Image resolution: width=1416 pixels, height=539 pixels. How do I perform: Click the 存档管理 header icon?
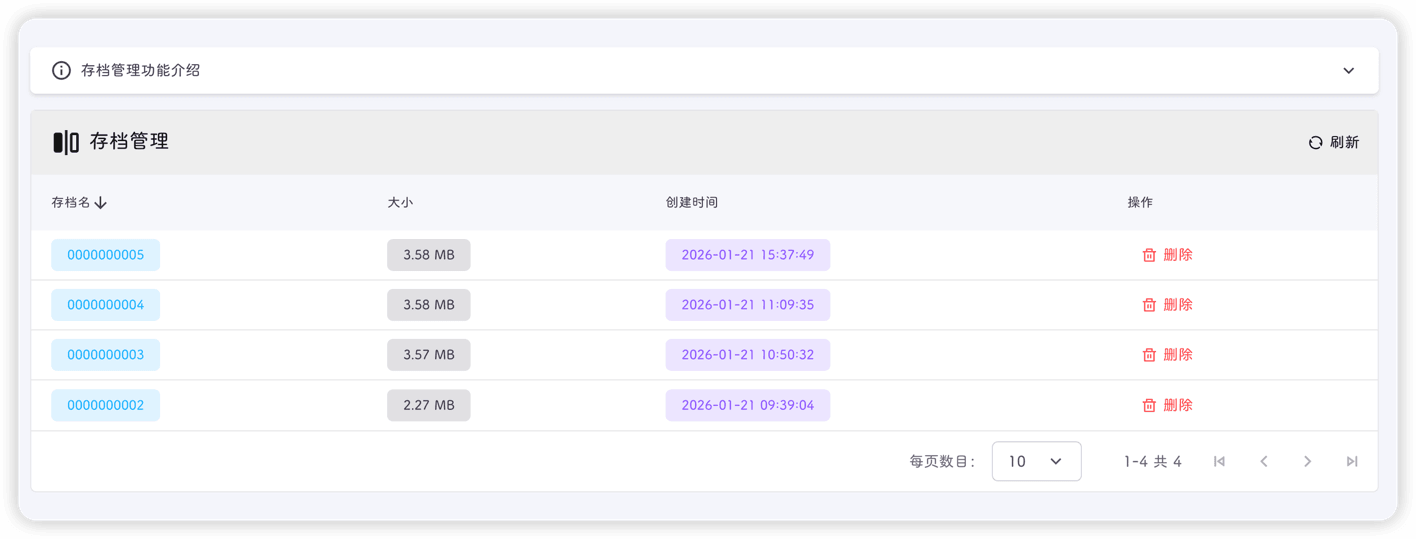click(66, 142)
